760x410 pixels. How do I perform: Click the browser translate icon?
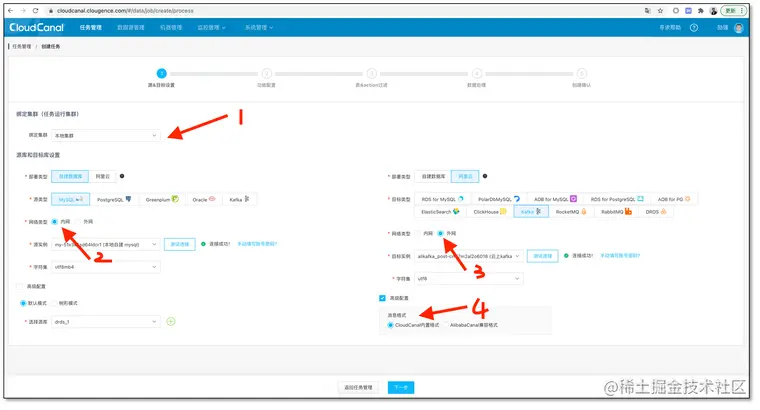(648, 10)
